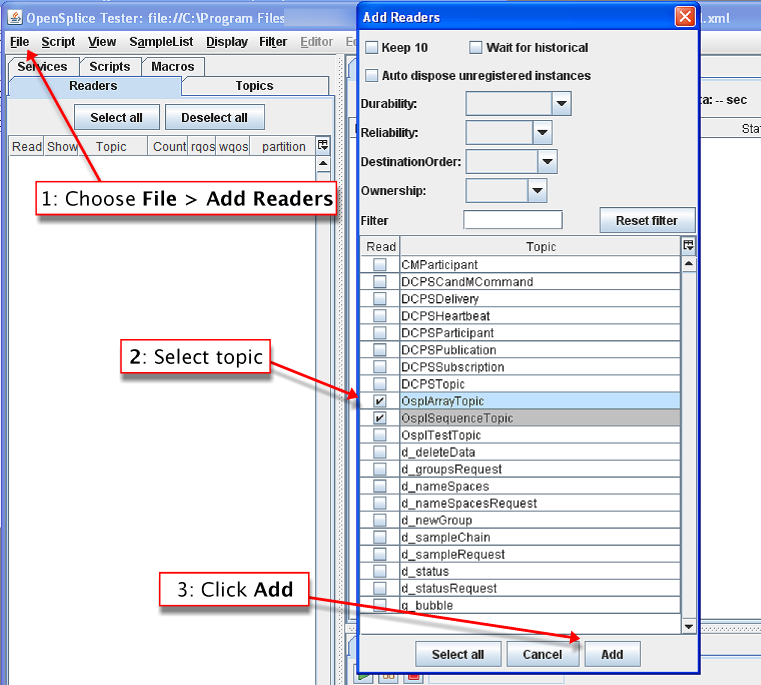
Task: Open the SampleList menu
Action: point(161,42)
